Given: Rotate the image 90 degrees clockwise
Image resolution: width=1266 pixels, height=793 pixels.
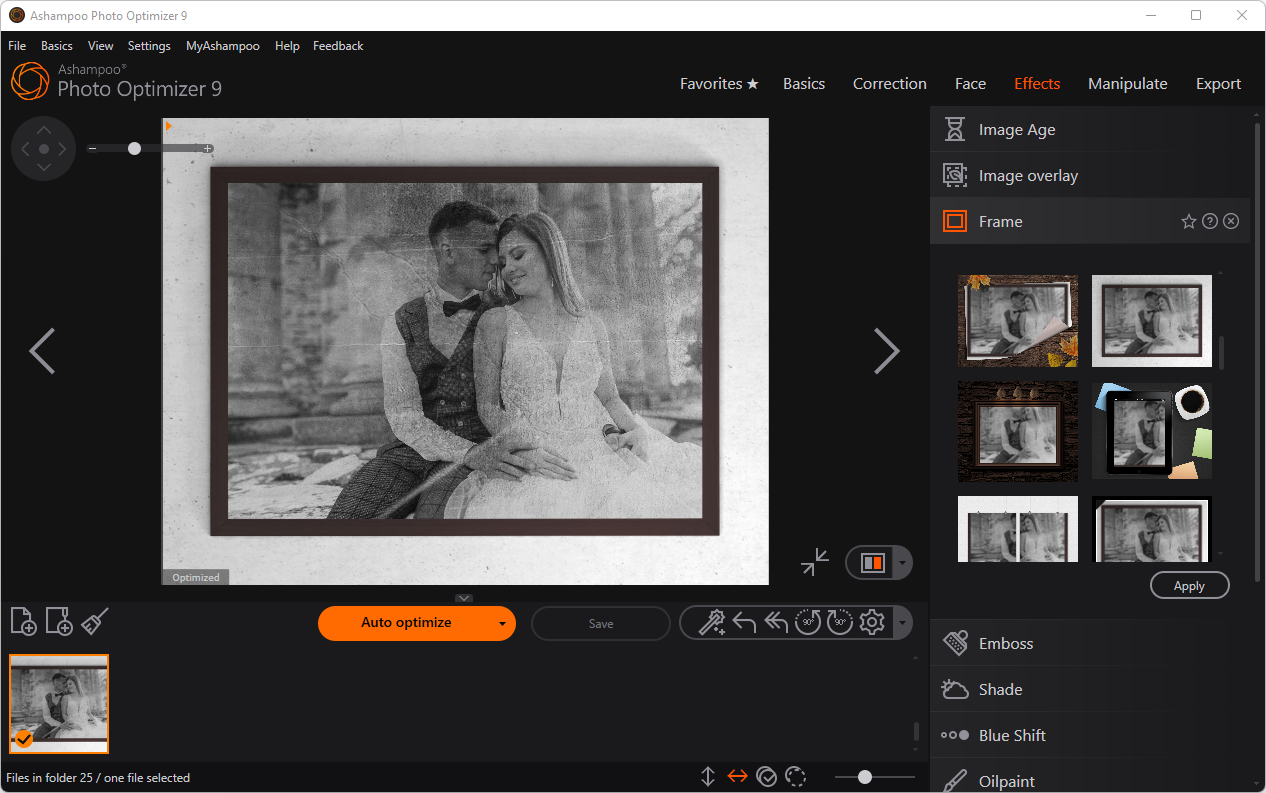Looking at the screenshot, I should (840, 622).
